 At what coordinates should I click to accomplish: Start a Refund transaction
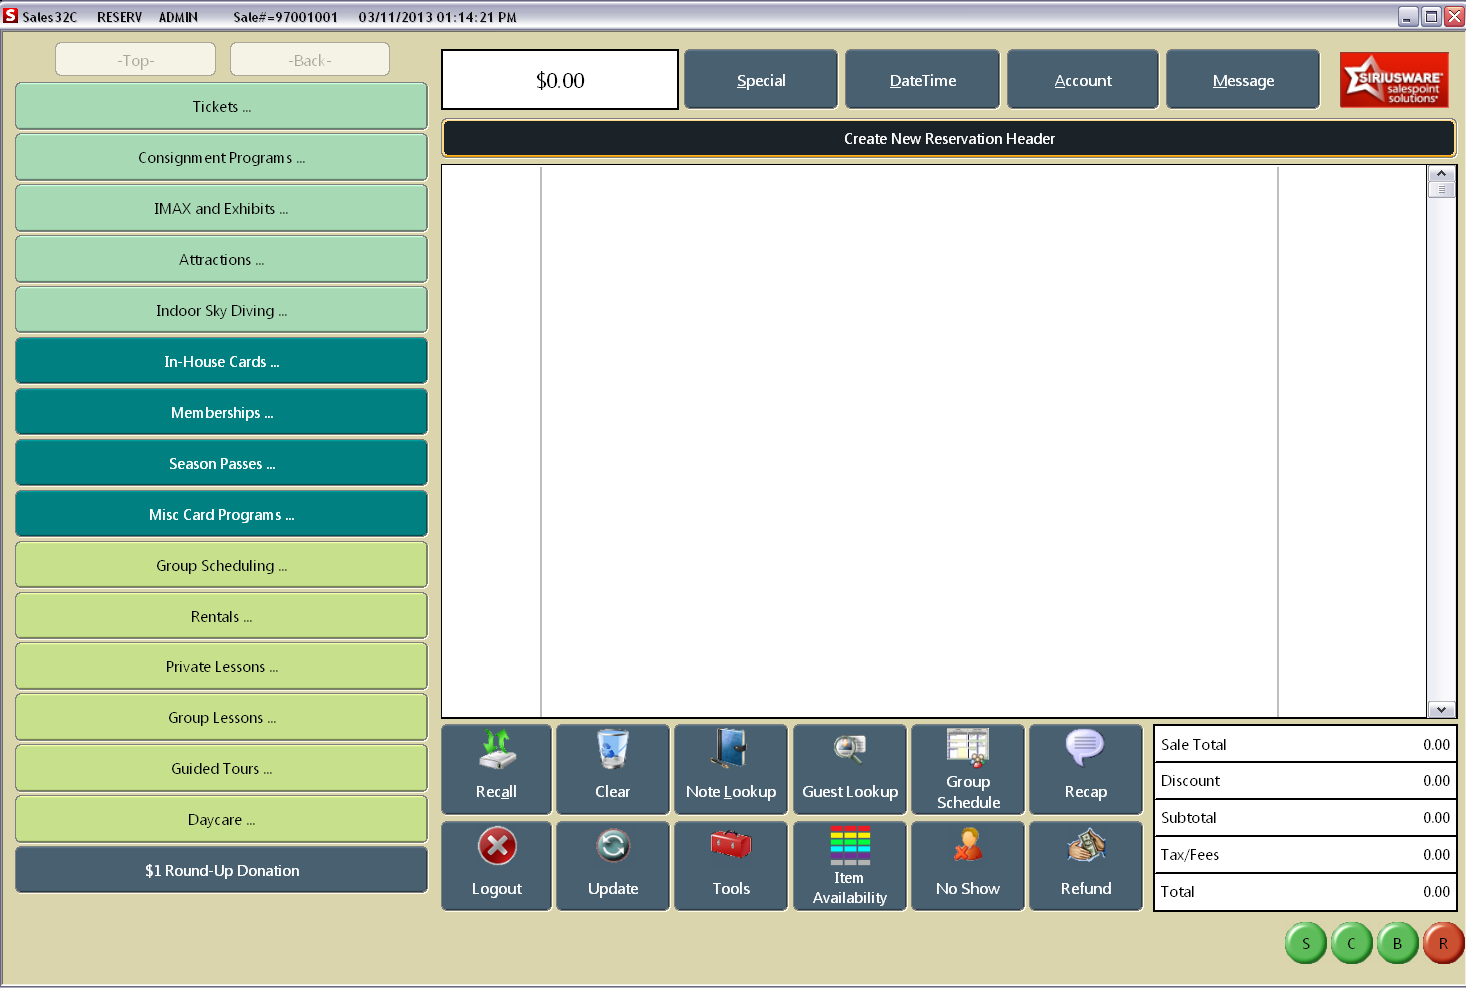click(1085, 864)
